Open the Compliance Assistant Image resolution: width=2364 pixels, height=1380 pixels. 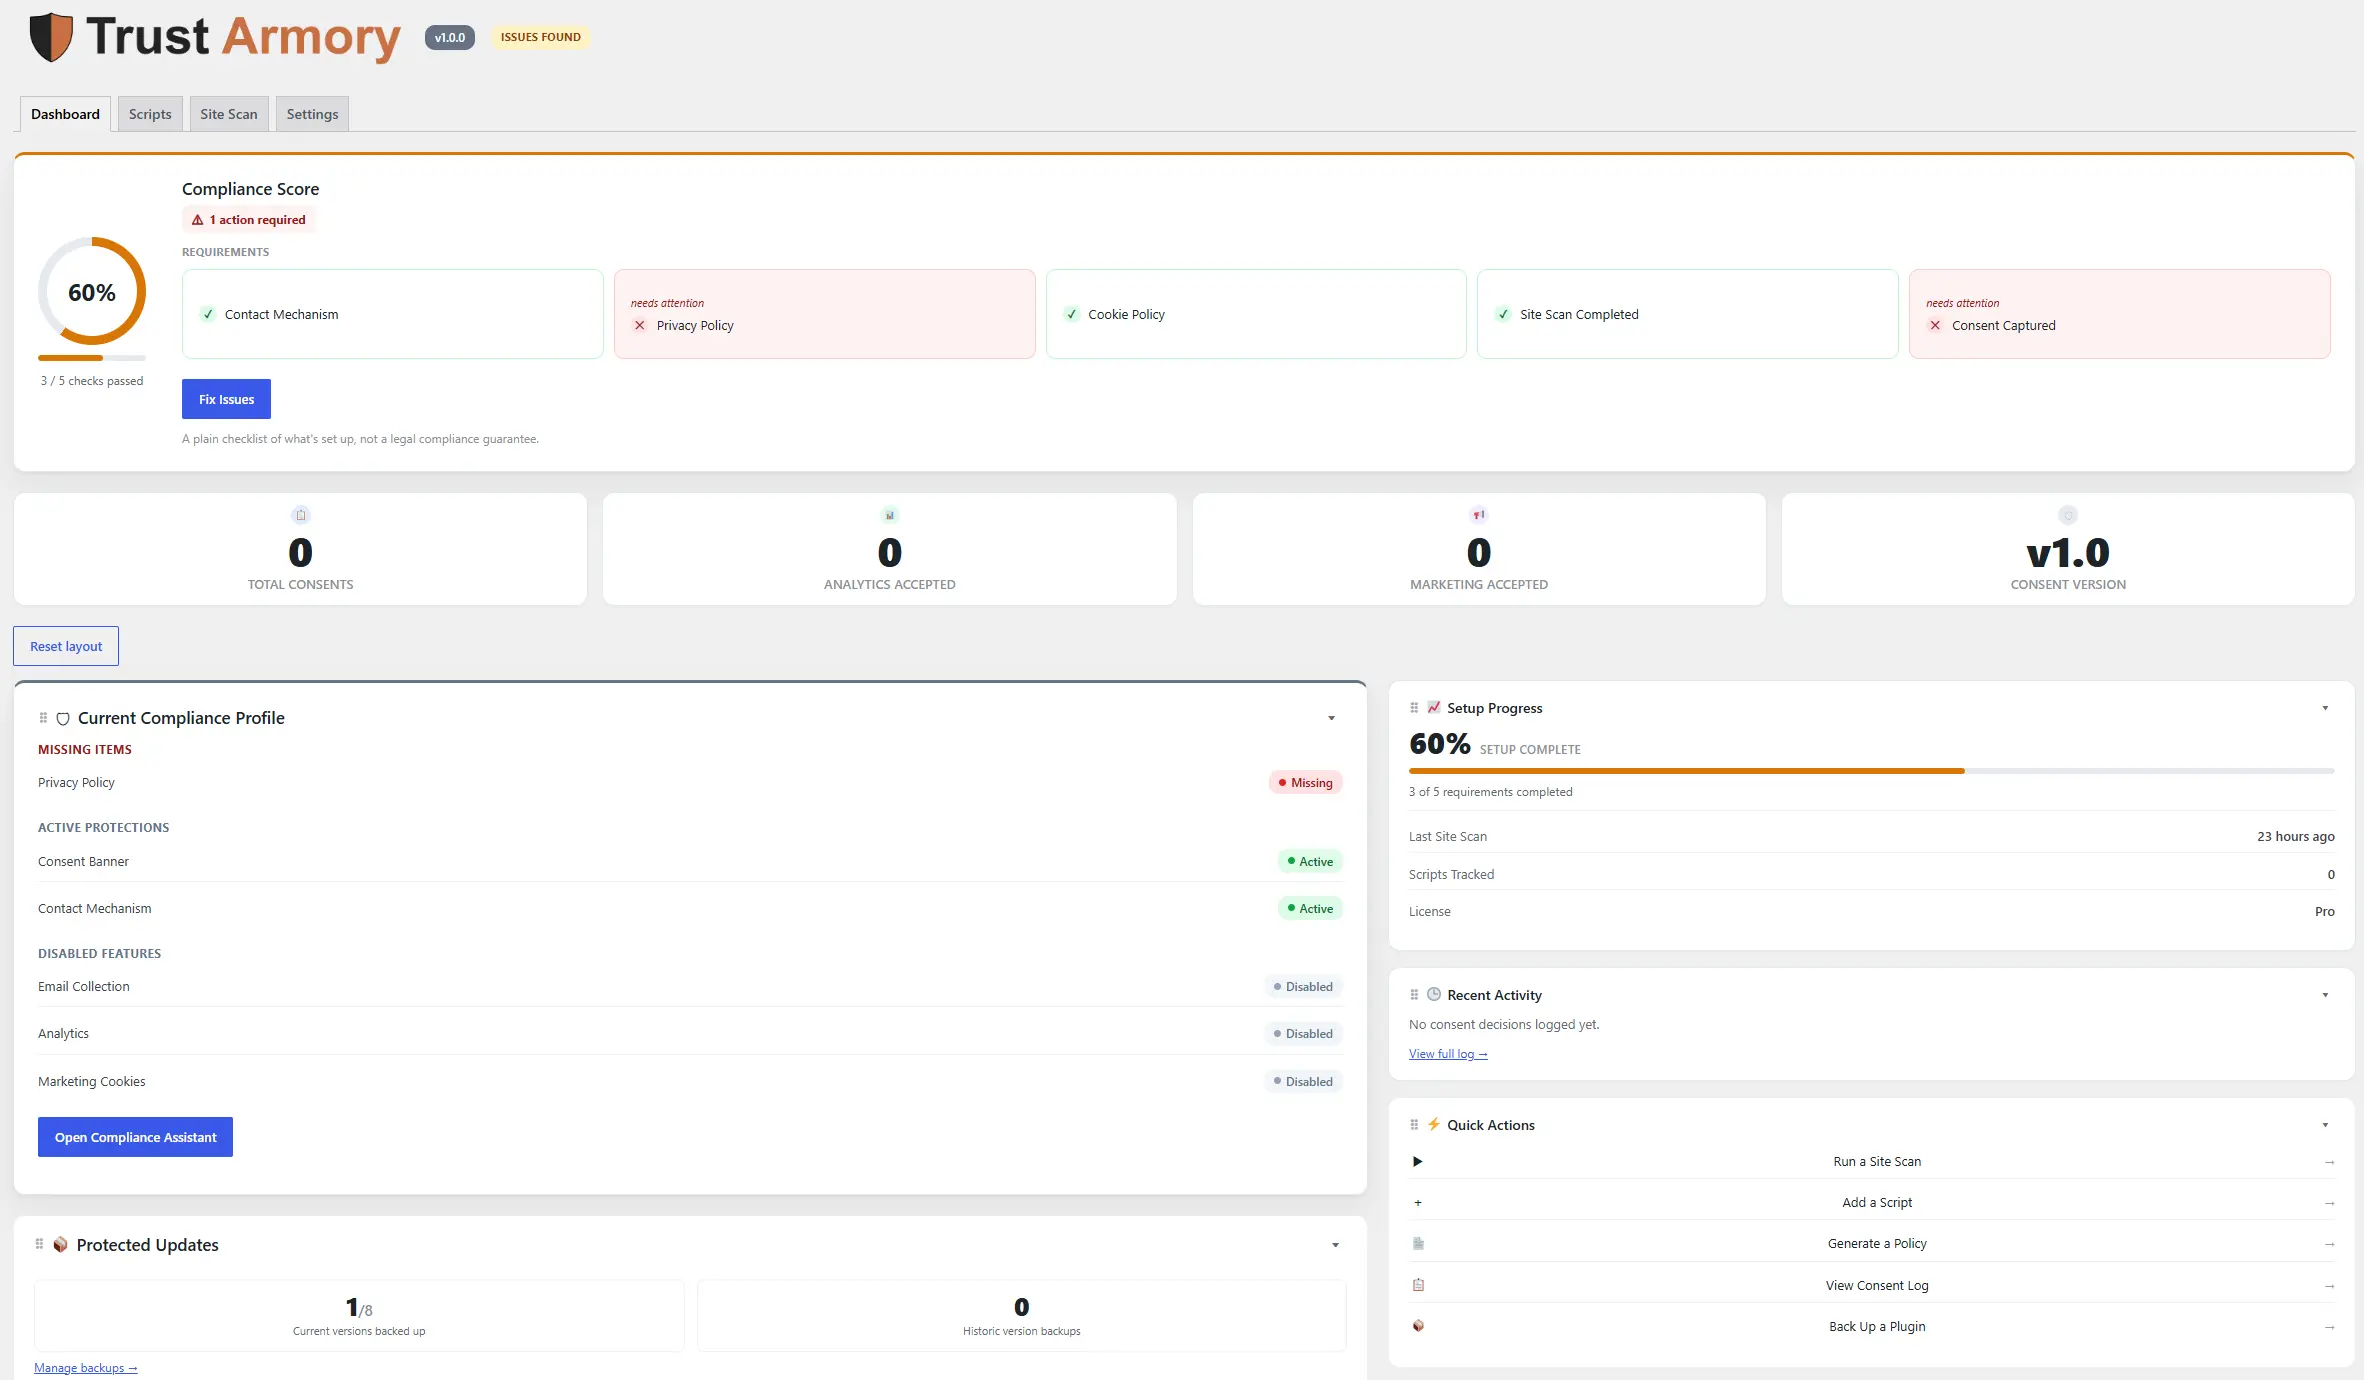(135, 1137)
